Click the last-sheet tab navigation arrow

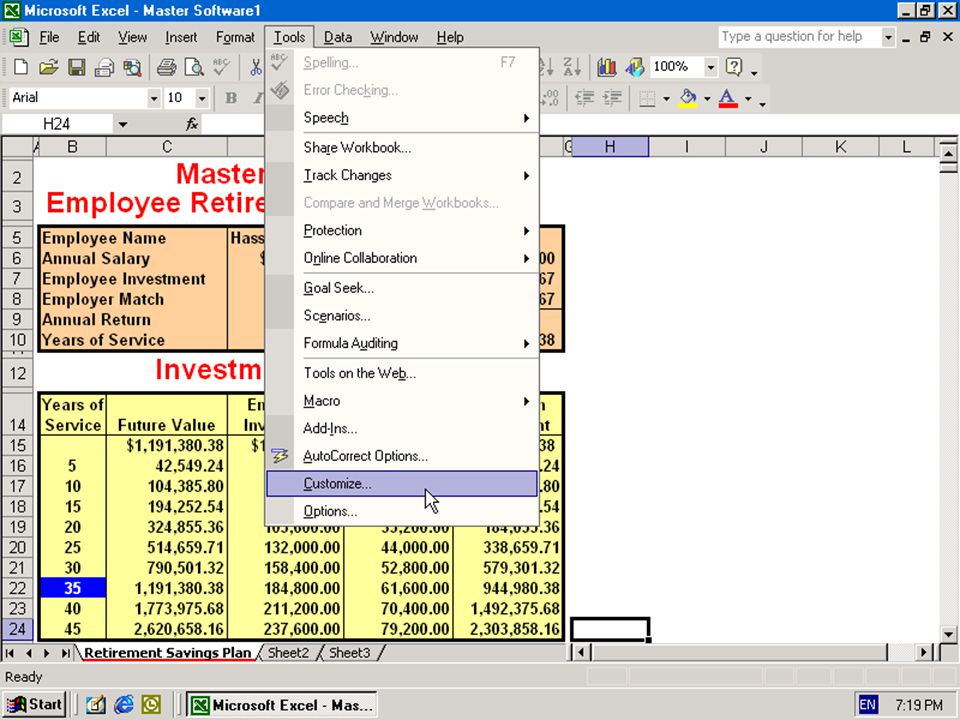pos(65,653)
